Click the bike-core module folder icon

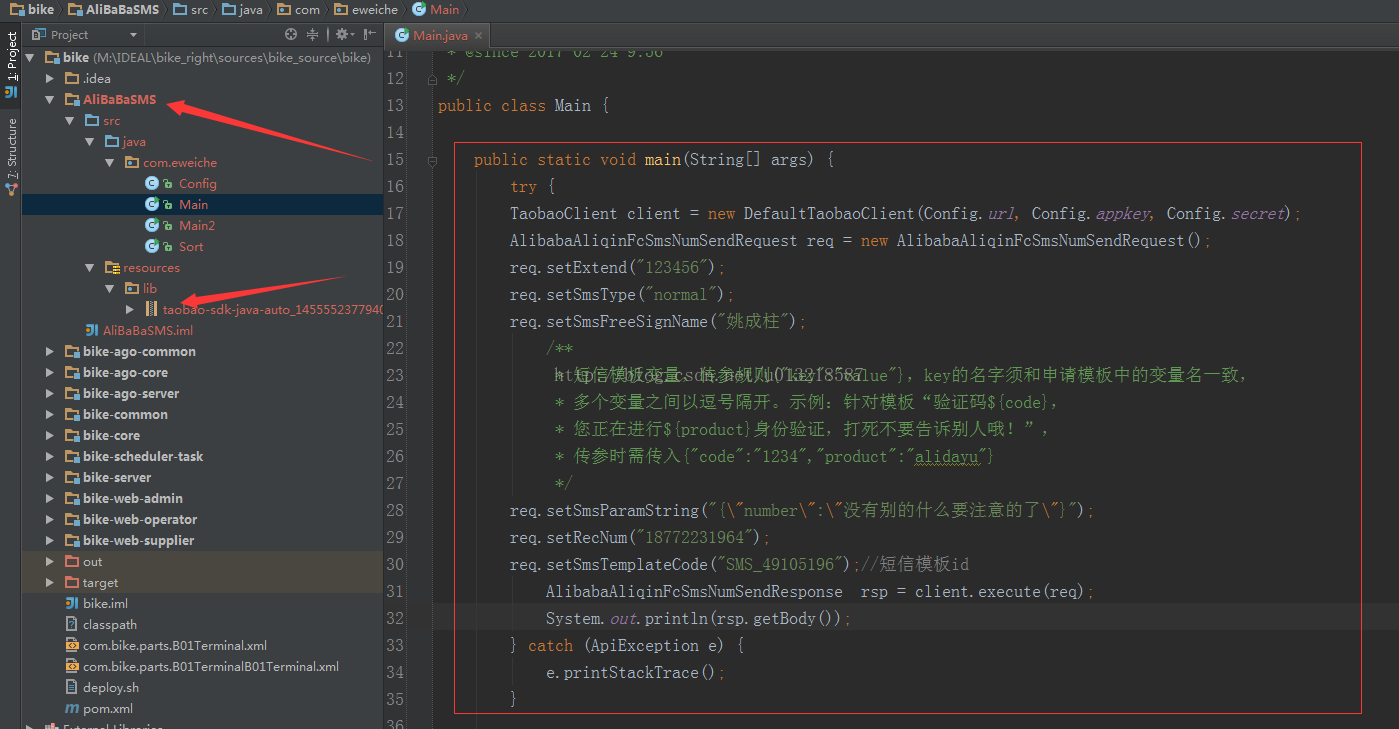click(x=72, y=435)
